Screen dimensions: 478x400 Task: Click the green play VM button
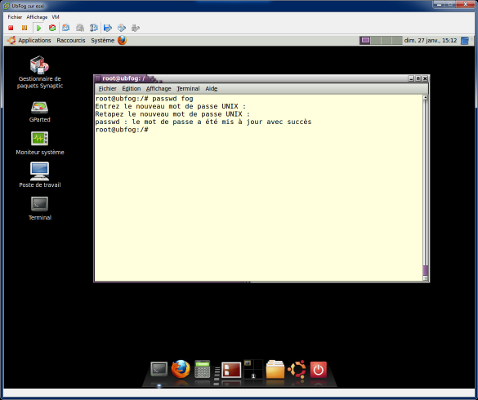point(39,28)
